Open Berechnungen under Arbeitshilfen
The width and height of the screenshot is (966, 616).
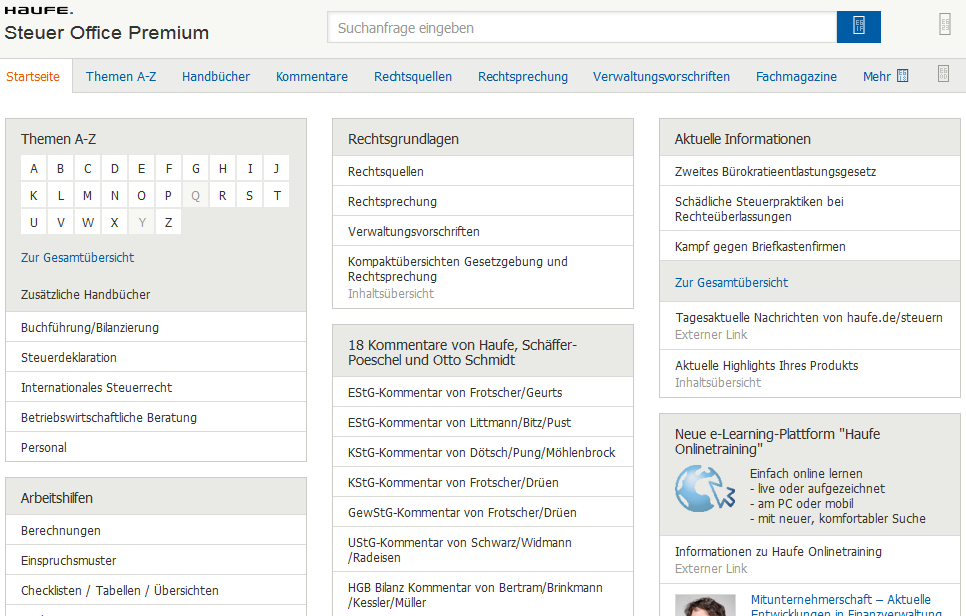coord(156,530)
